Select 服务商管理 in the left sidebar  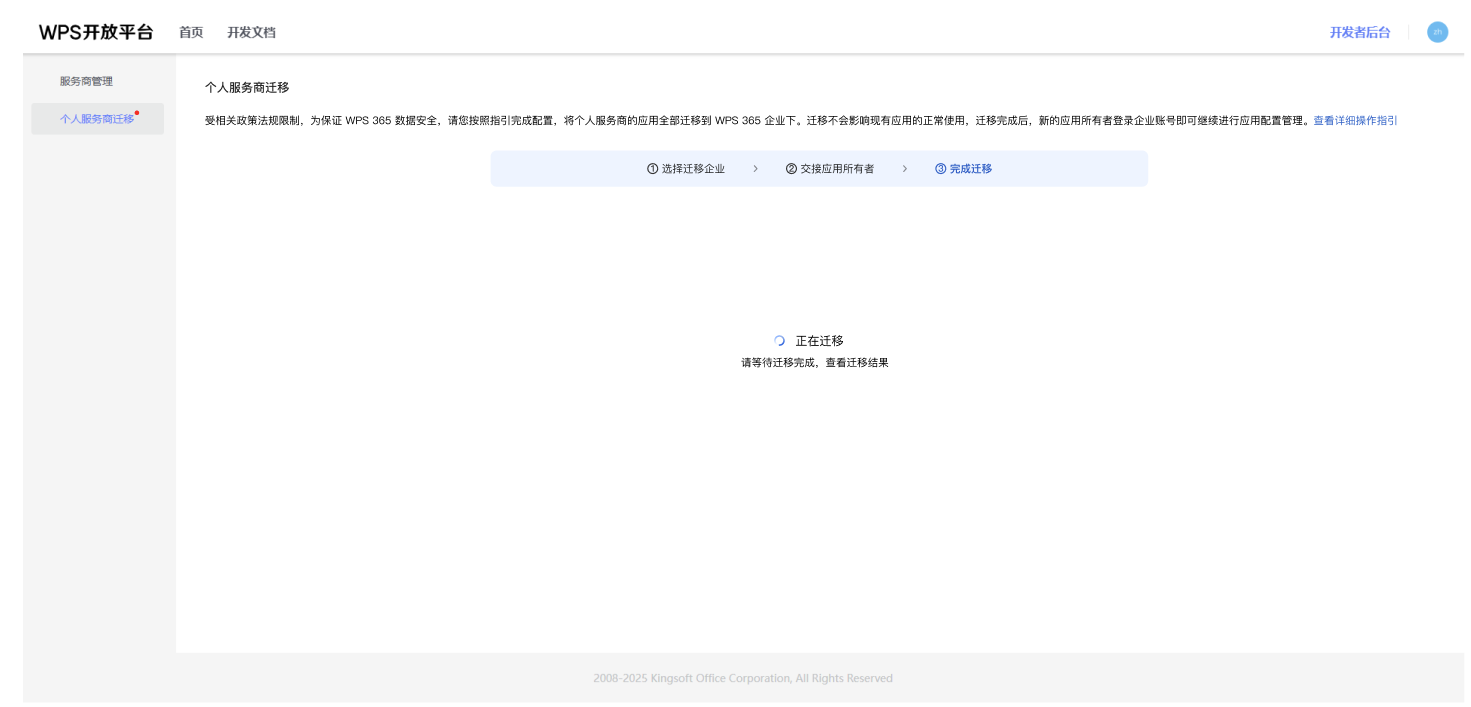86,81
